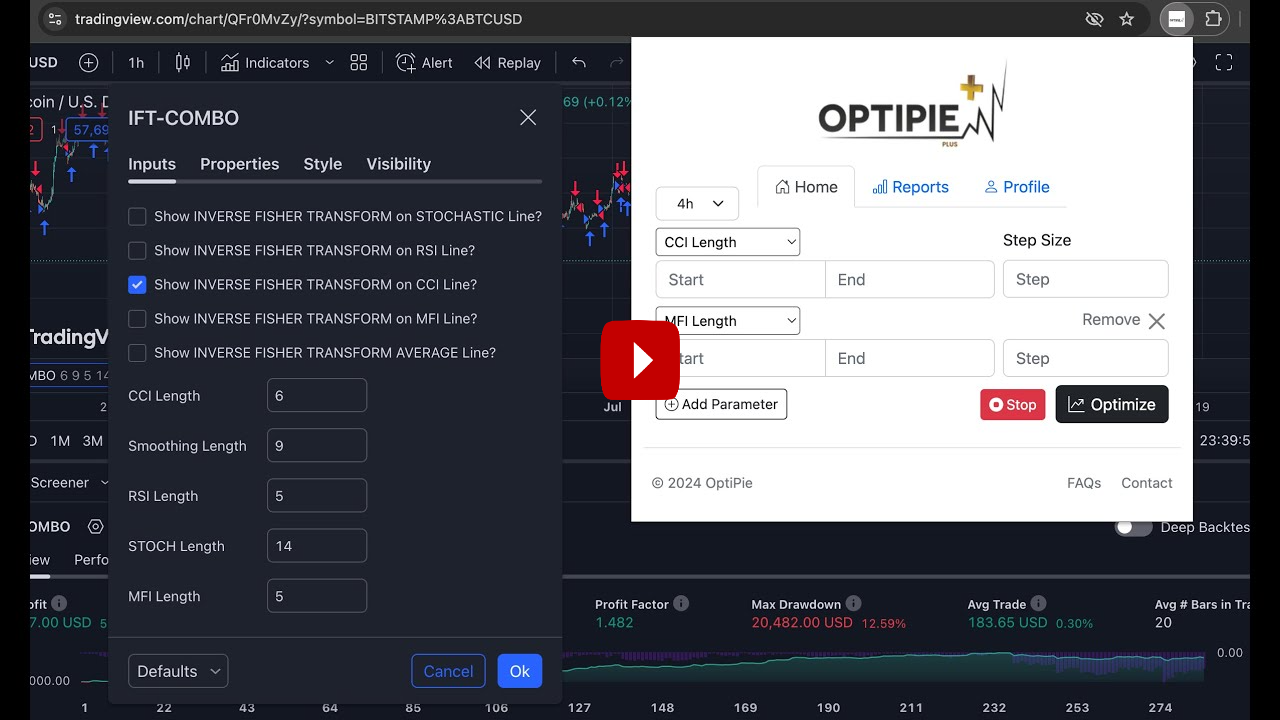Enable INVERSE FISHER TRANSFORM on RSI Line
The width and height of the screenshot is (1280, 720).
coord(137,250)
